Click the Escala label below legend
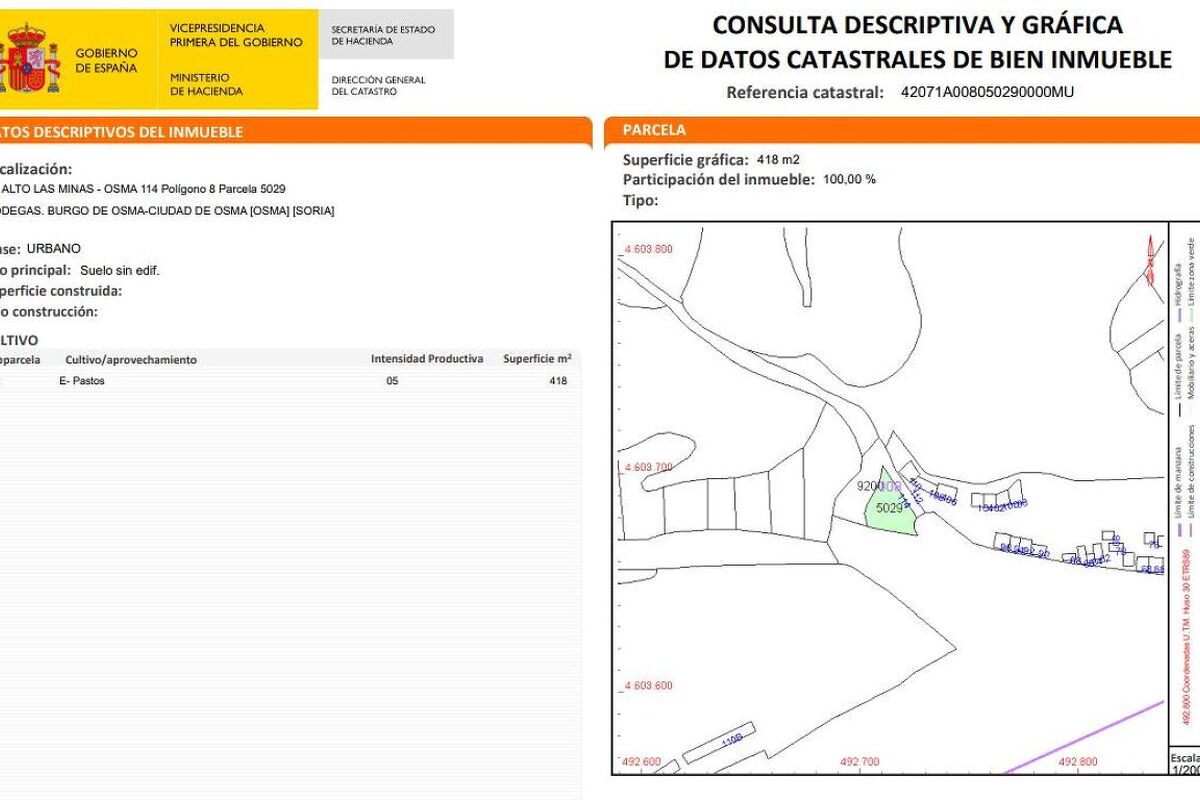 click(1186, 757)
